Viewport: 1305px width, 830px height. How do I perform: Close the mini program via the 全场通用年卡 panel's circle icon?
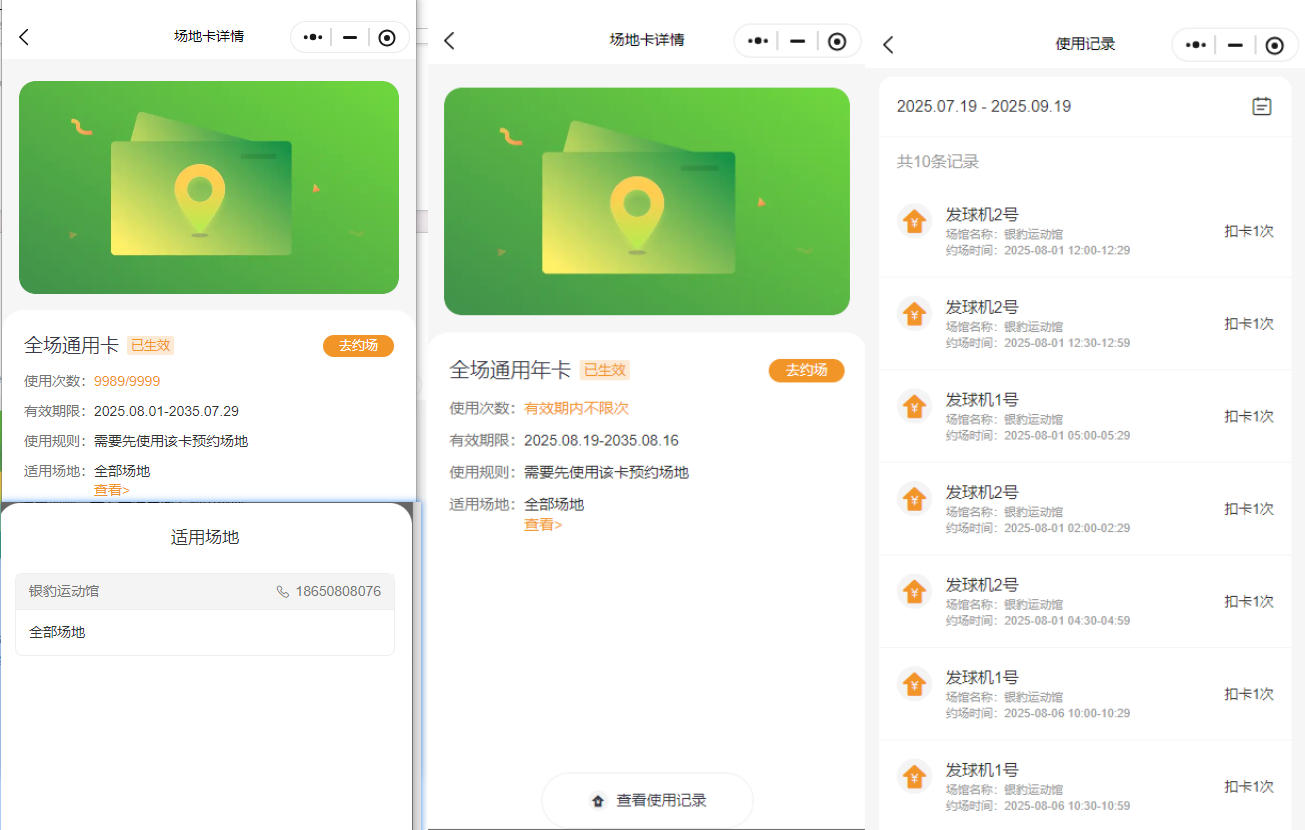pos(838,41)
